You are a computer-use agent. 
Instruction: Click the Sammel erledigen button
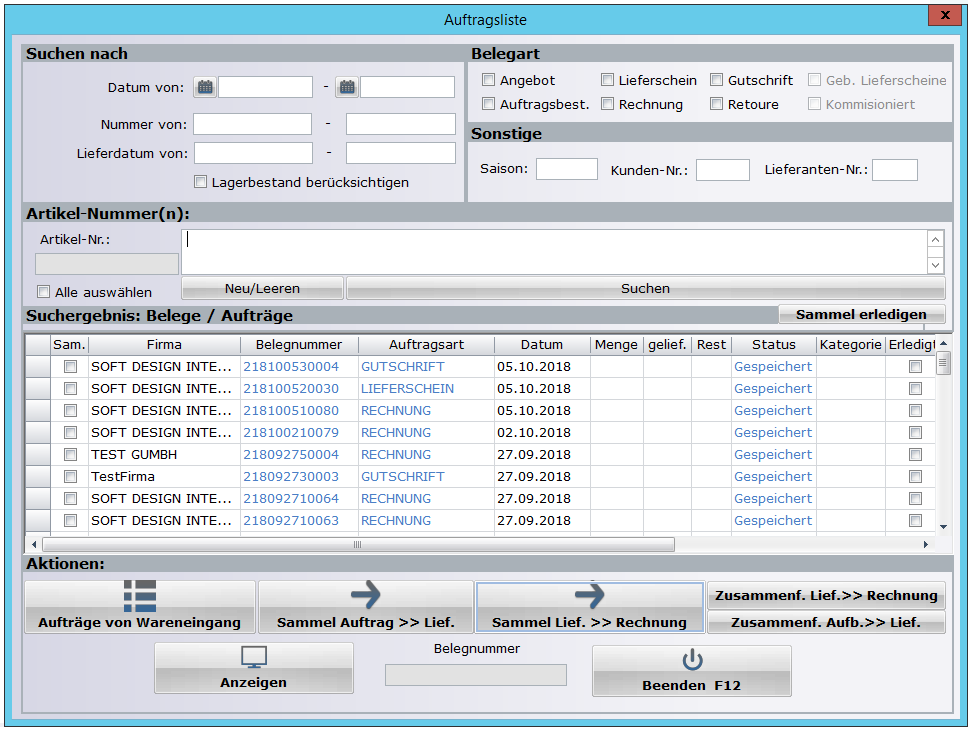(861, 314)
